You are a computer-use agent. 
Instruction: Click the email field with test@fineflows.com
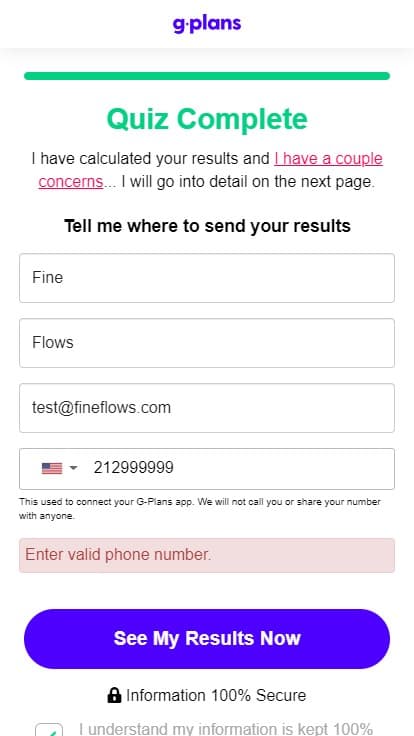click(x=207, y=408)
